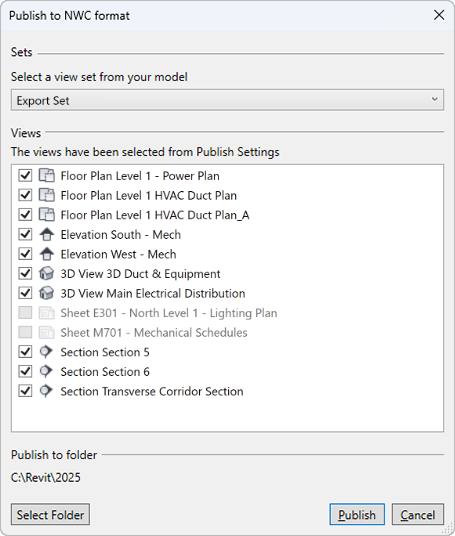Click the floor plan icon beside HVAC Duct Plan_A
Image resolution: width=455 pixels, height=536 pixels.
point(46,215)
